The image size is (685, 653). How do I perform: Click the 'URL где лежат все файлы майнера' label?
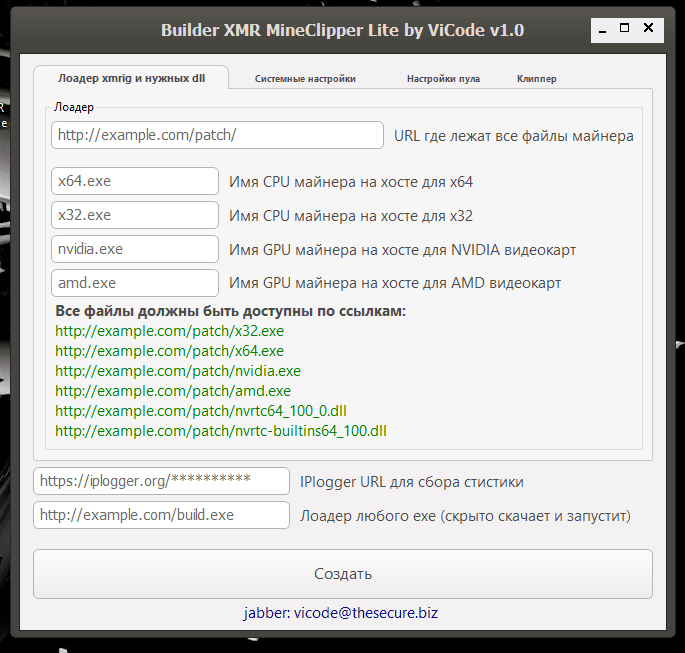coord(514,136)
